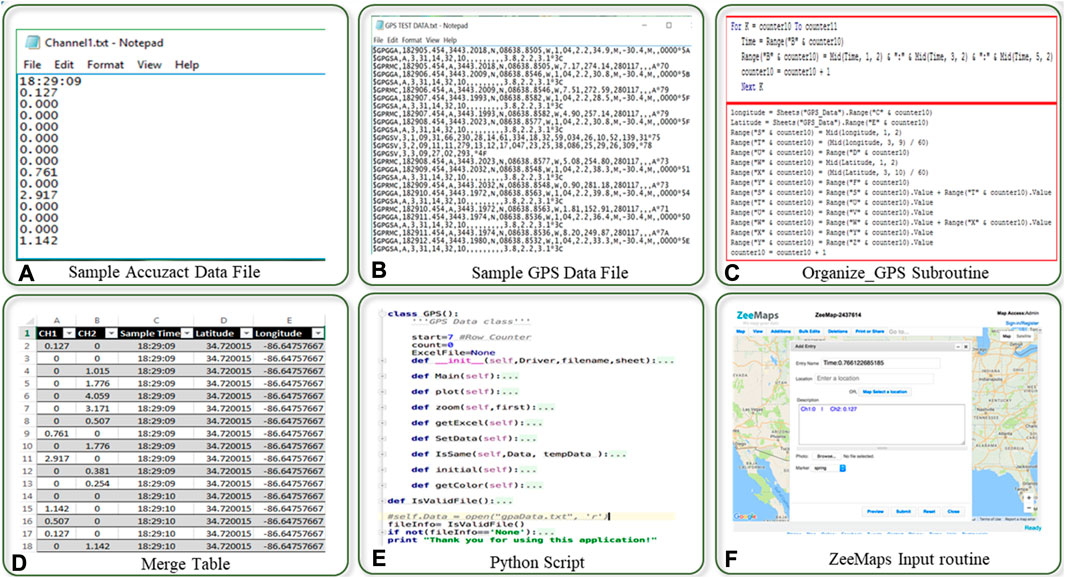Open Help menu in GPS TEST DATA Notepad

click(x=450, y=40)
